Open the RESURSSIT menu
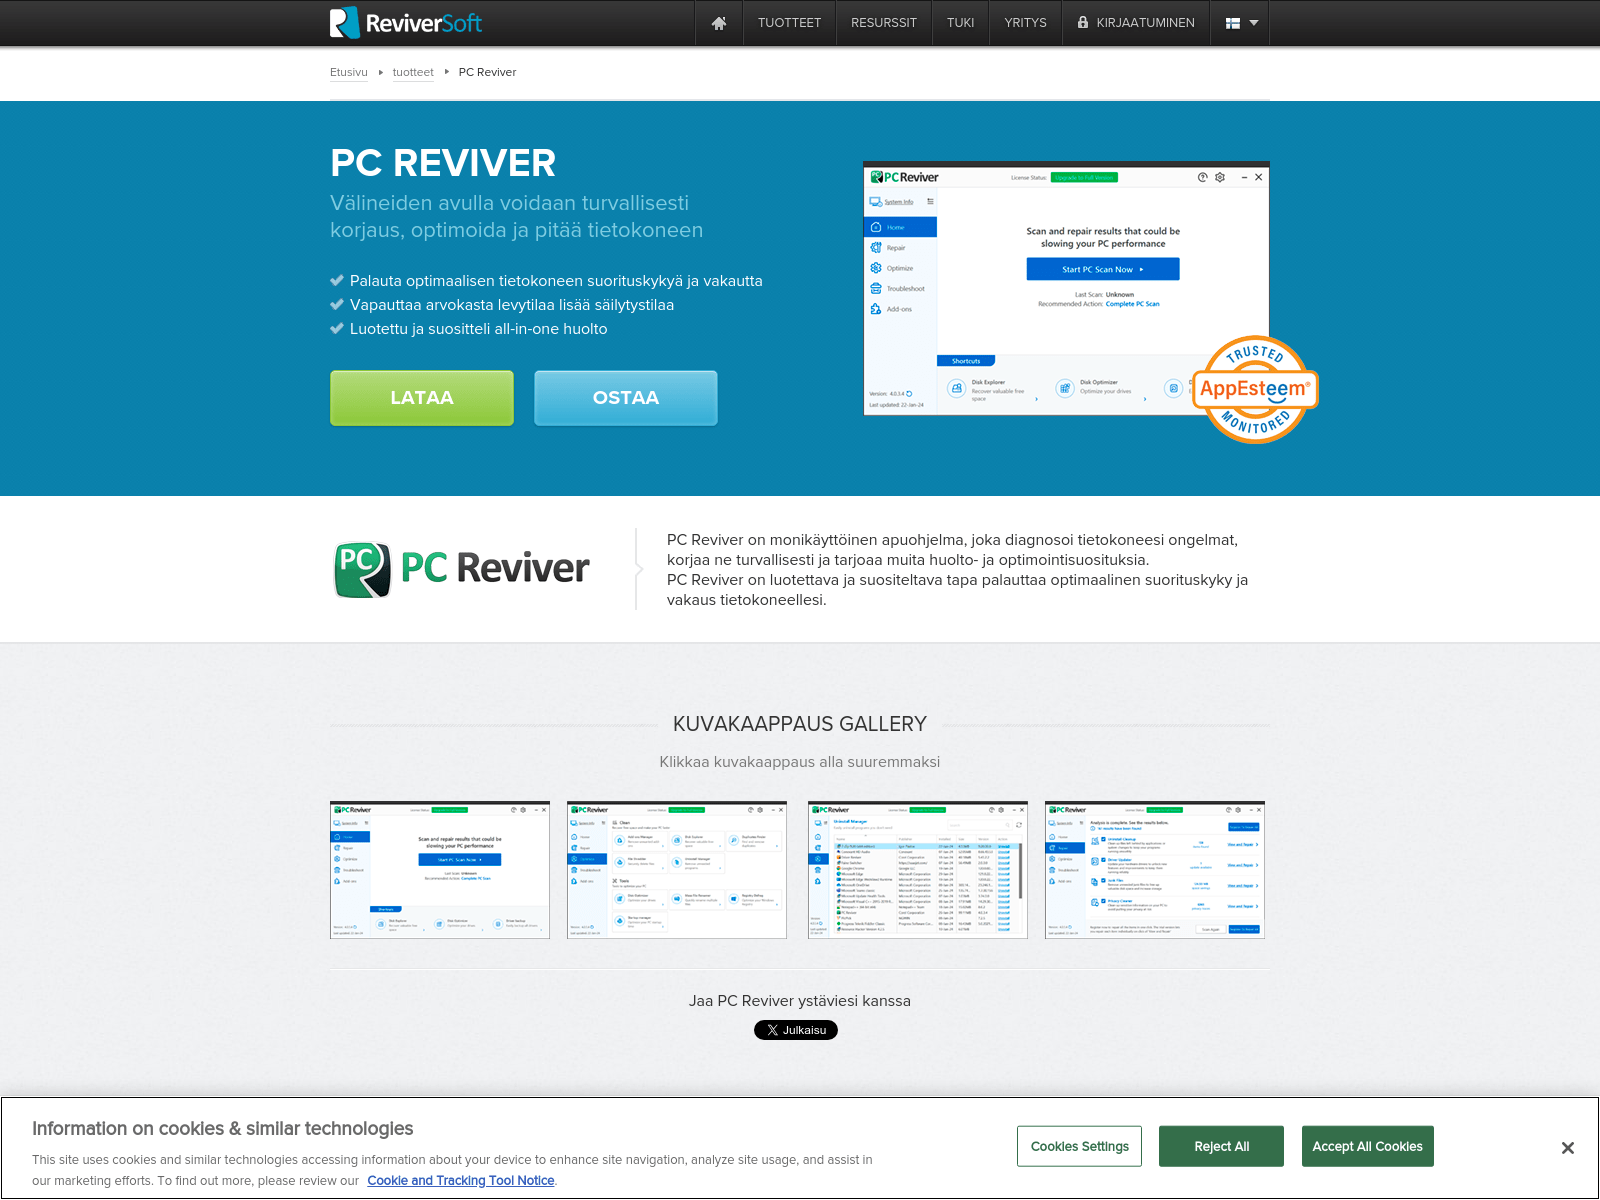Image resolution: width=1600 pixels, height=1200 pixels. tap(884, 23)
